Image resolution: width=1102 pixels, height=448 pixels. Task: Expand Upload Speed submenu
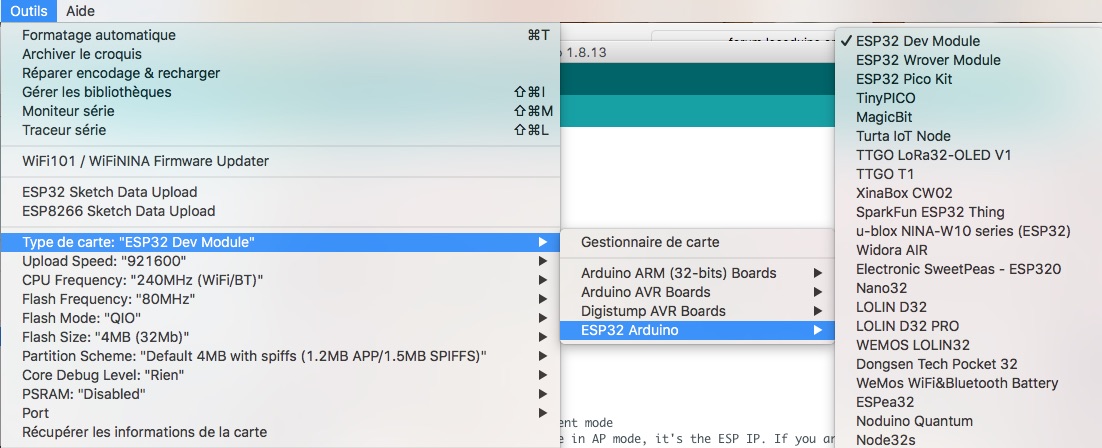(280, 261)
